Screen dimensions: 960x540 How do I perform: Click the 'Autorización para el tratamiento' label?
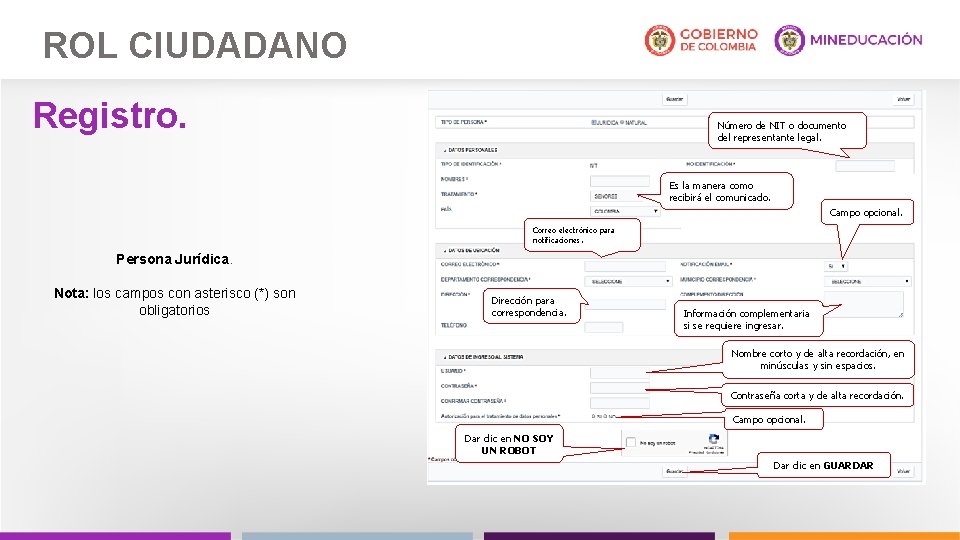point(500,416)
